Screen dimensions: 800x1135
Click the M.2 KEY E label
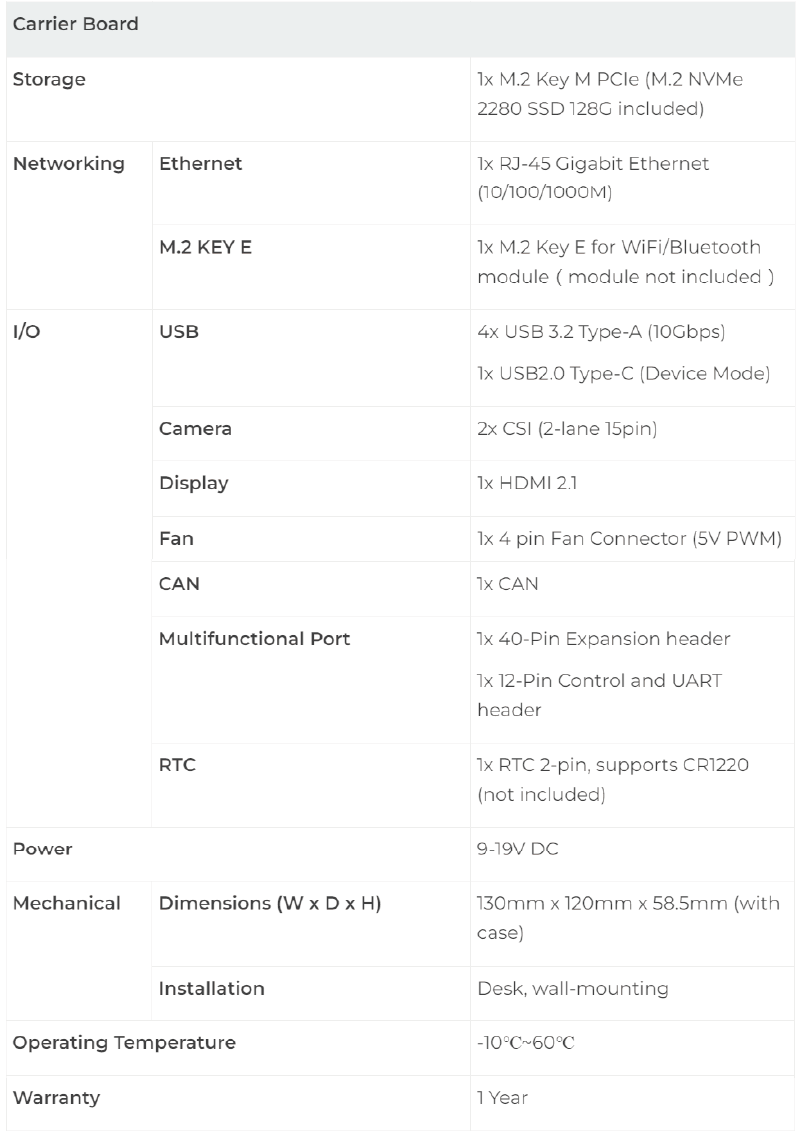click(205, 247)
